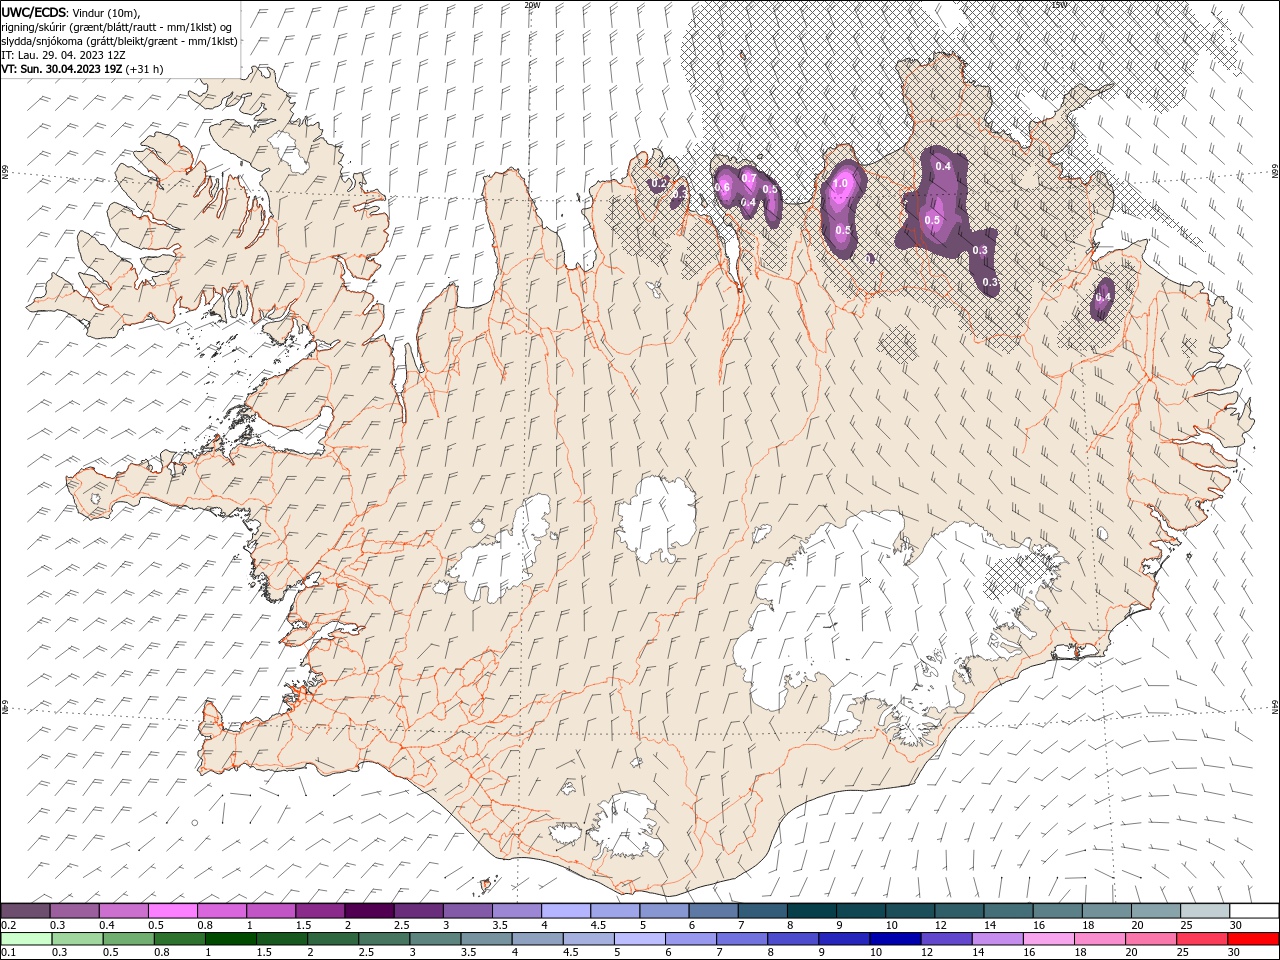Click the '0.5' value below the '1.0' snowfall peak
This screenshot has height=960, width=1280.
tap(843, 230)
